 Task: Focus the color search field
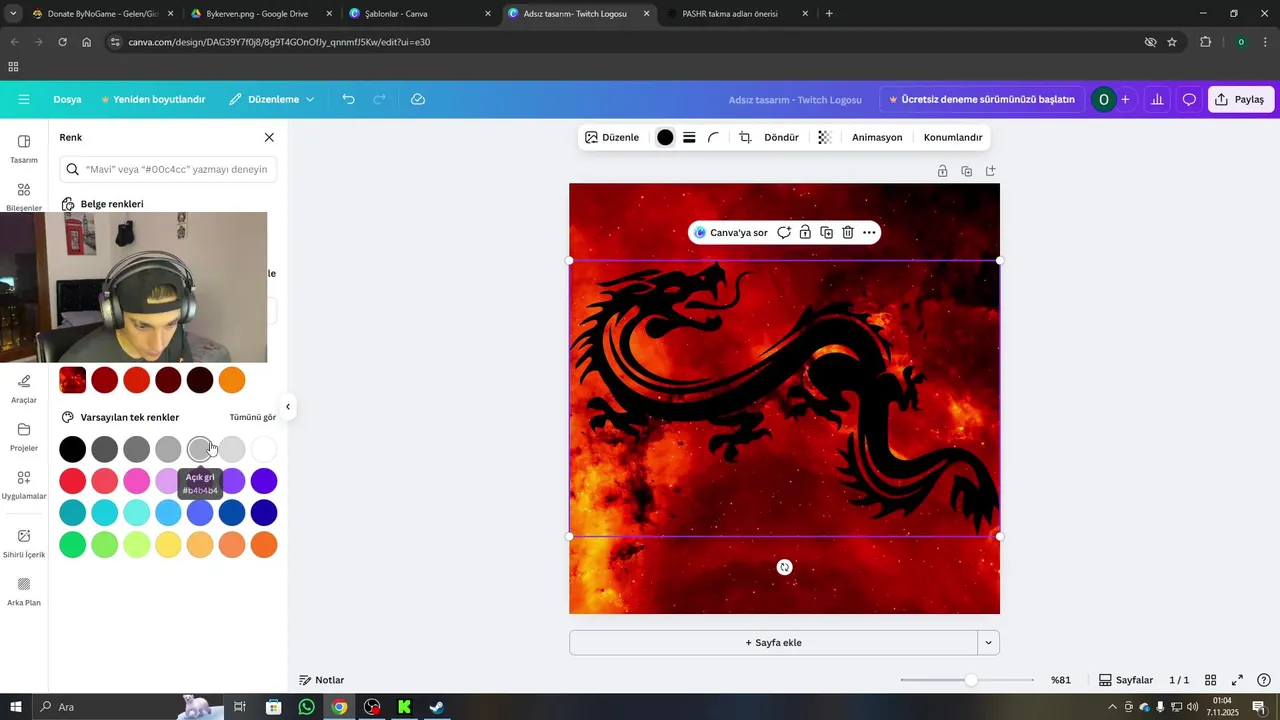point(168,169)
